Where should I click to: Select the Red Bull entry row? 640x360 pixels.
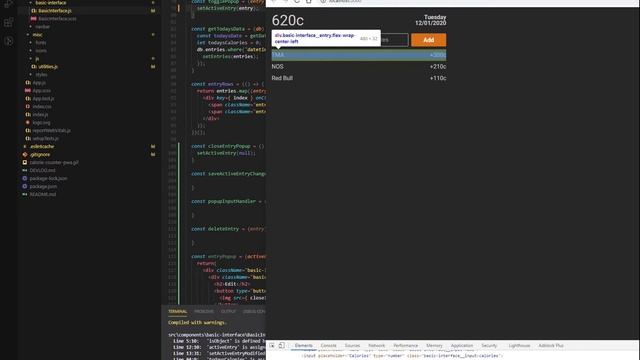pyautogui.click(x=359, y=78)
